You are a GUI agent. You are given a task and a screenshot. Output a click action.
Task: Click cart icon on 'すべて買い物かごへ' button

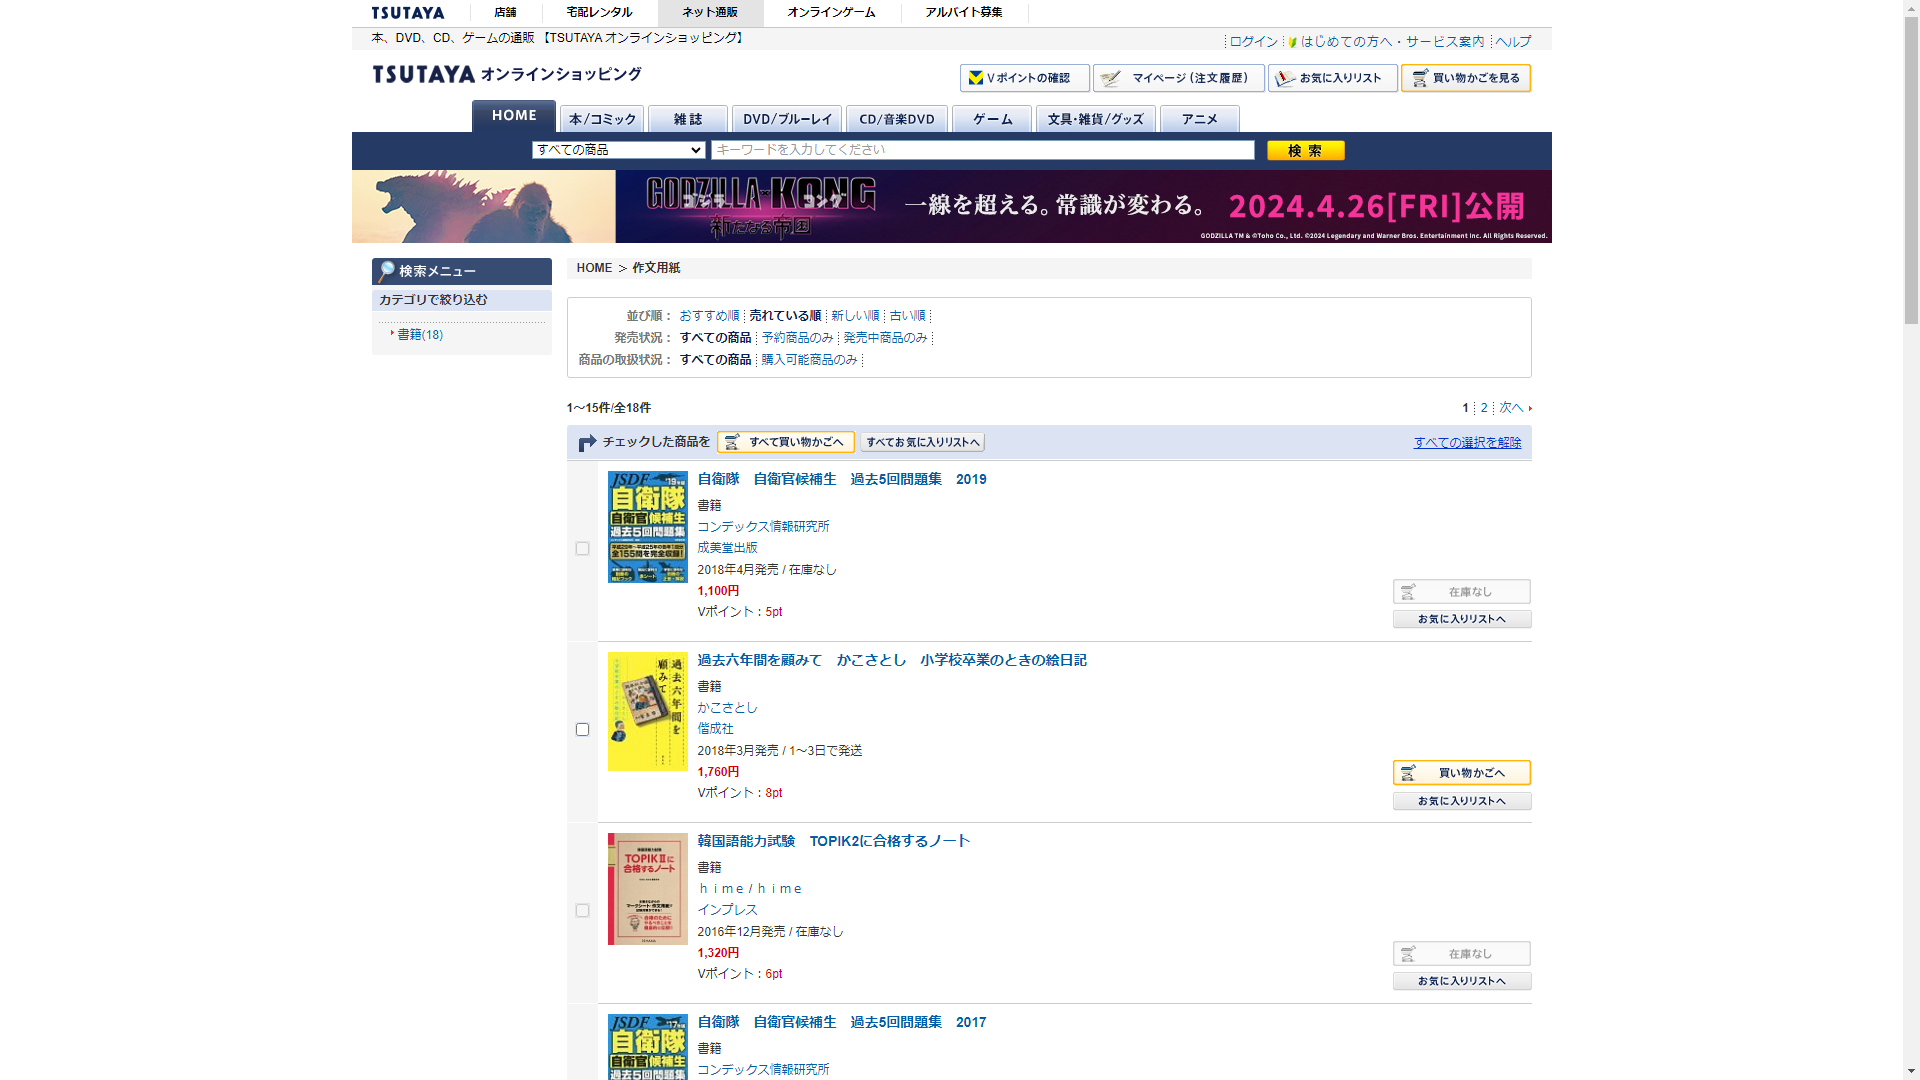tap(732, 442)
